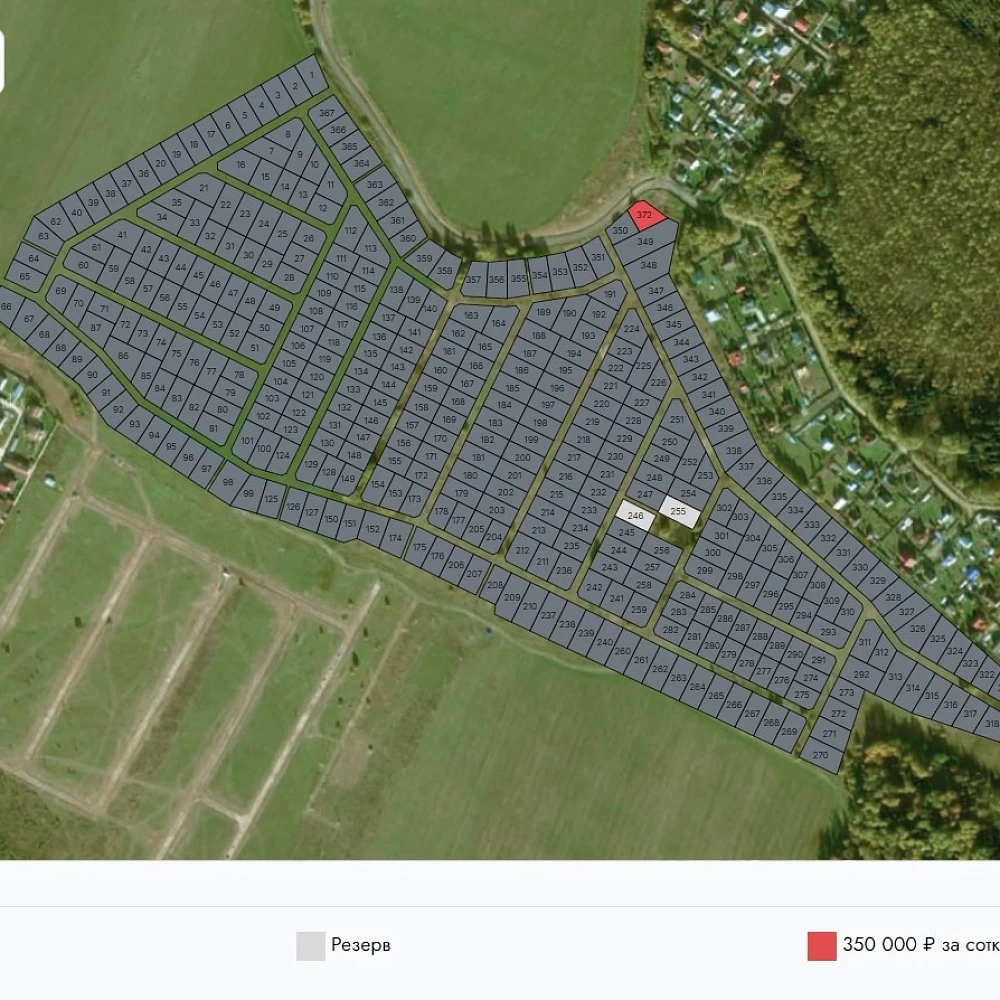Click the grey Резерв legend swatch
This screenshot has height=1000, width=1000.
click(x=311, y=946)
